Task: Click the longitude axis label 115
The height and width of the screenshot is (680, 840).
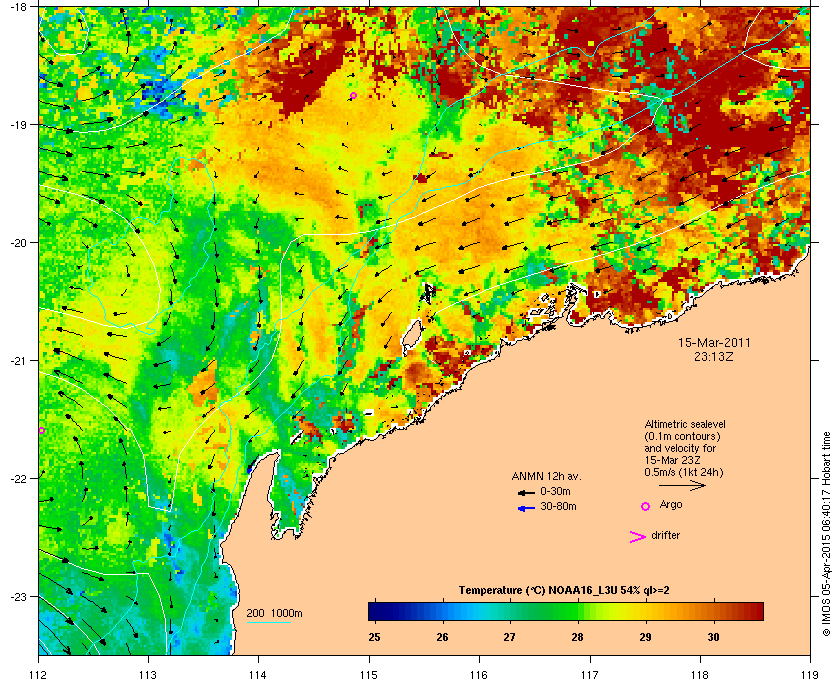Action: pyautogui.click(x=369, y=674)
